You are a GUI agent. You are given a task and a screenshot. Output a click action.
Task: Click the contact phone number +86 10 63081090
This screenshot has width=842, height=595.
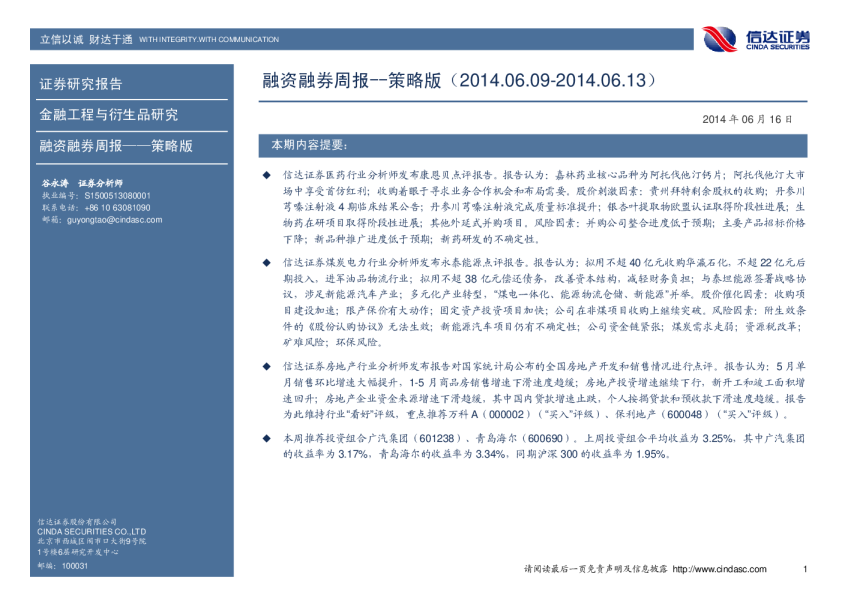tap(109, 207)
